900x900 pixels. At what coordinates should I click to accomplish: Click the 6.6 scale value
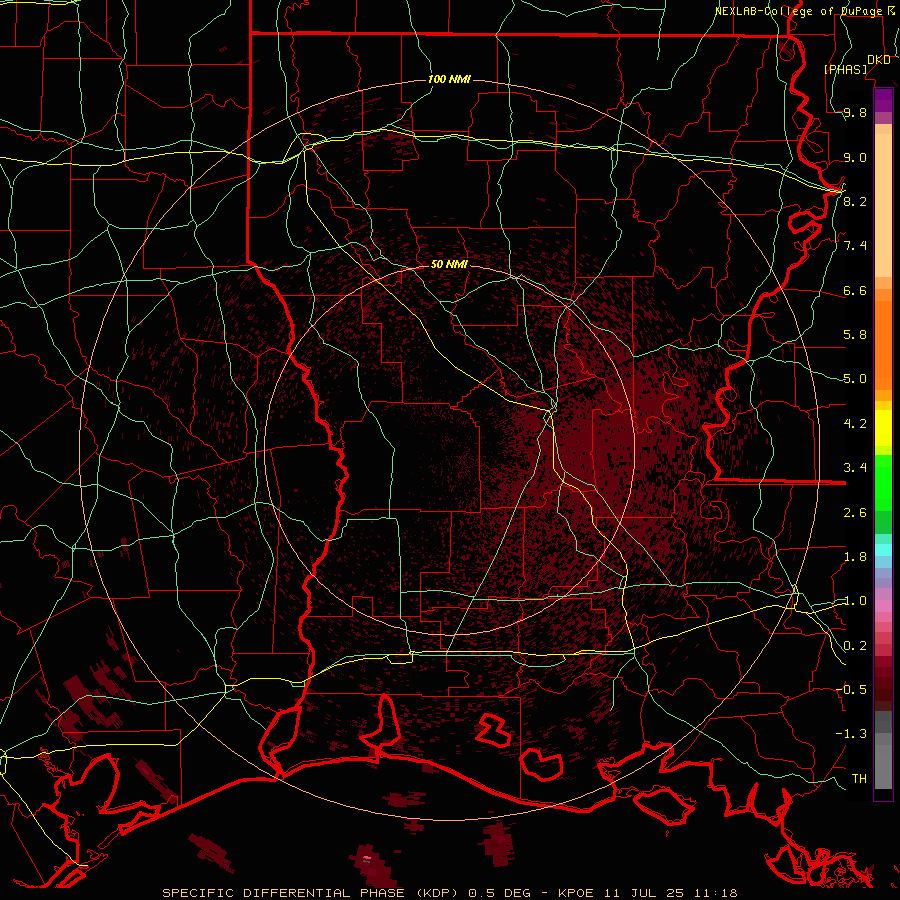(855, 290)
